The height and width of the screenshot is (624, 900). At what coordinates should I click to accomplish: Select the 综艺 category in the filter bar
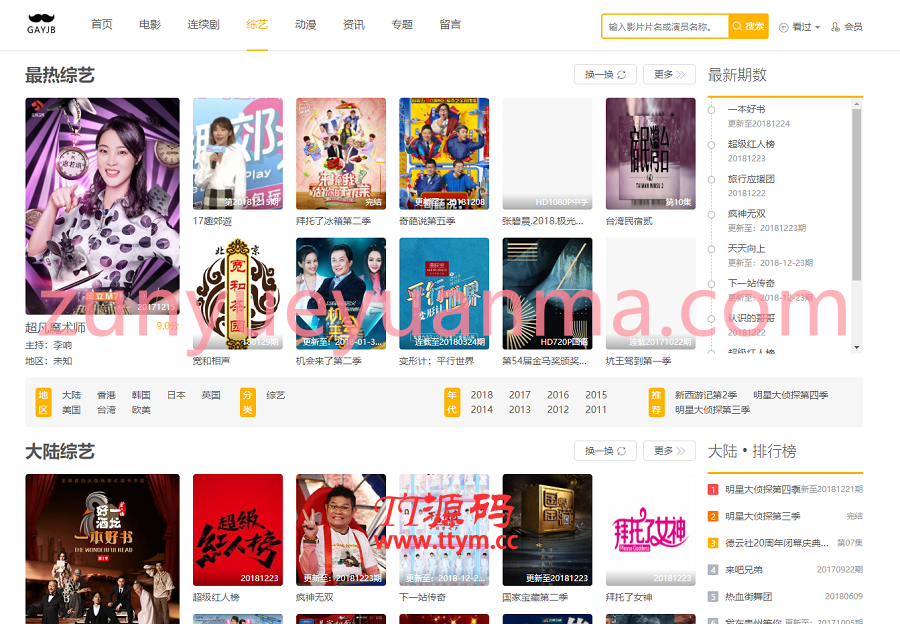[x=276, y=395]
